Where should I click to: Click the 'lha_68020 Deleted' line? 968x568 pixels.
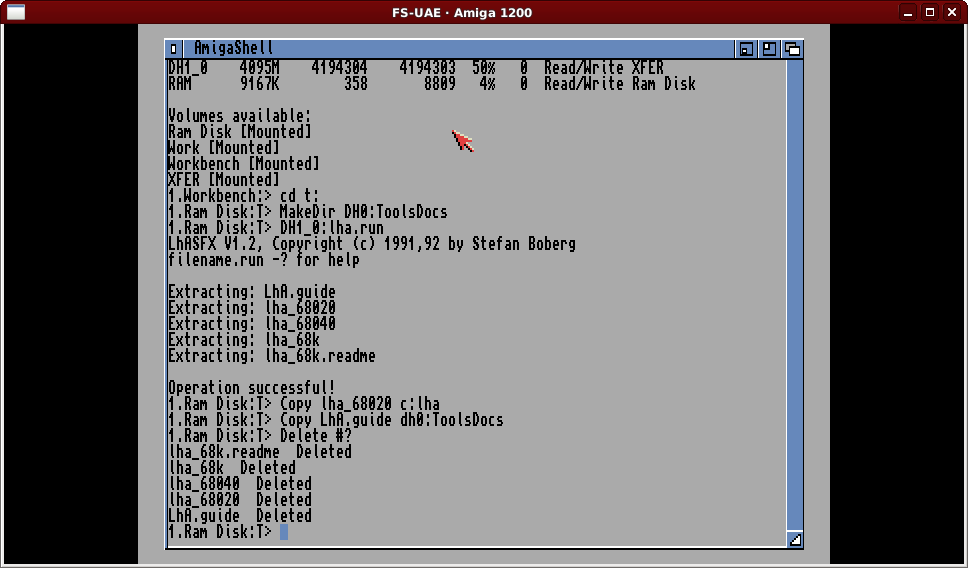(x=240, y=499)
